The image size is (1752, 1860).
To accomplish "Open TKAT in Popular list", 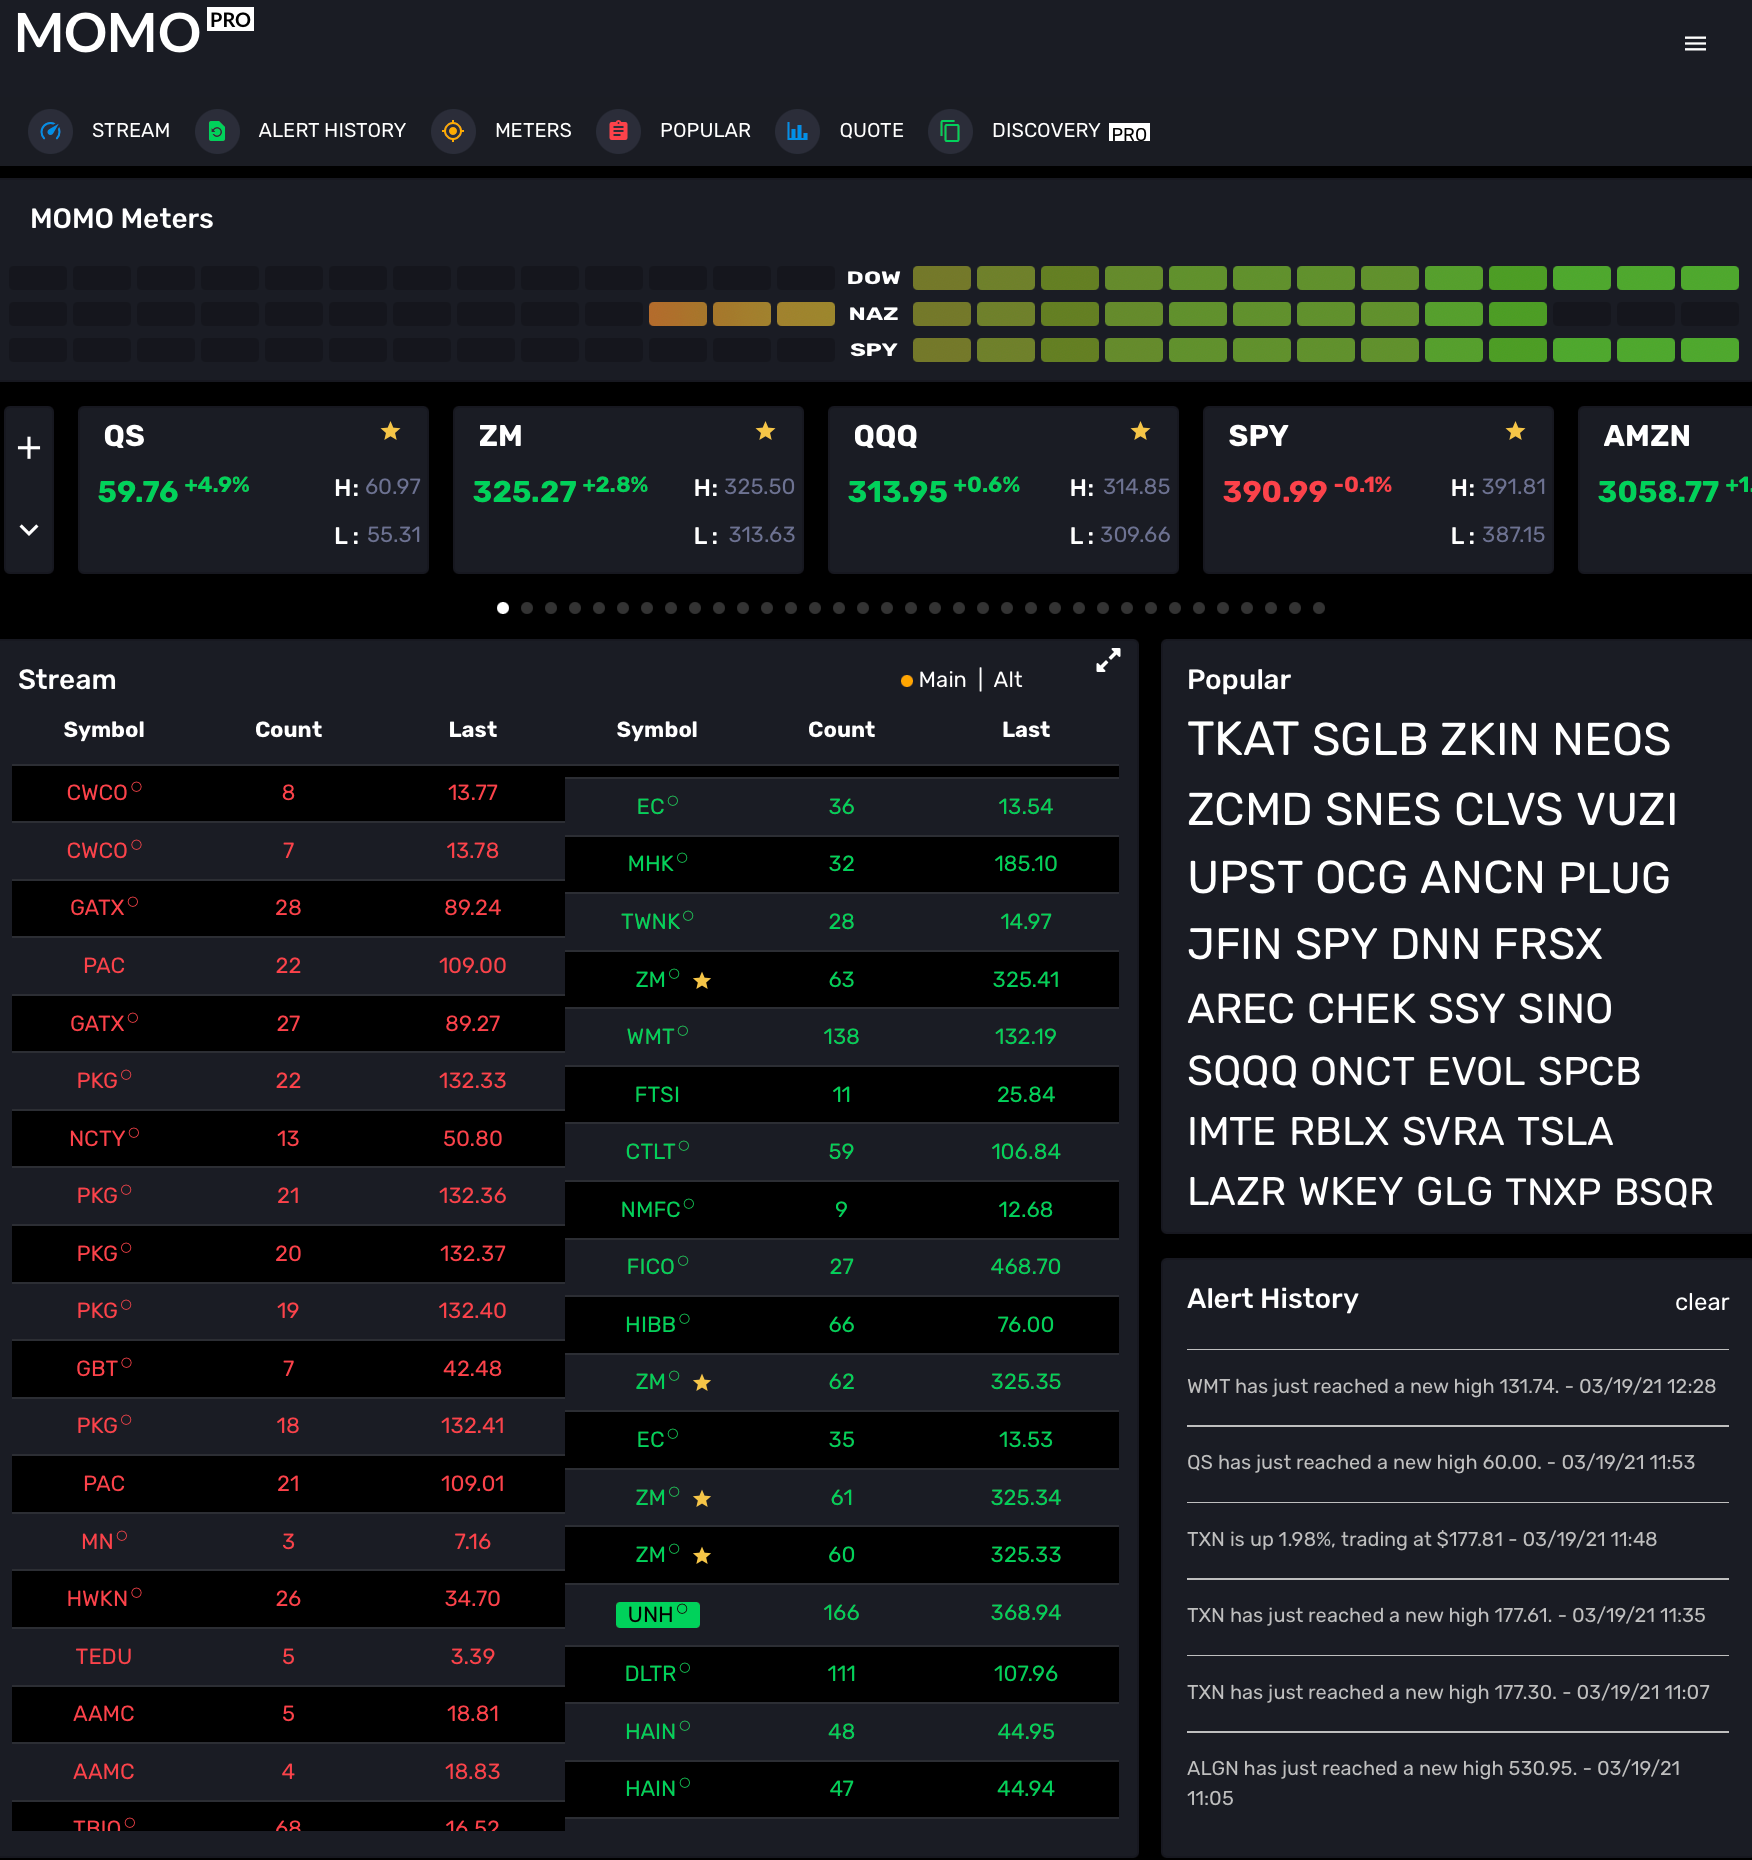I will click(1243, 740).
